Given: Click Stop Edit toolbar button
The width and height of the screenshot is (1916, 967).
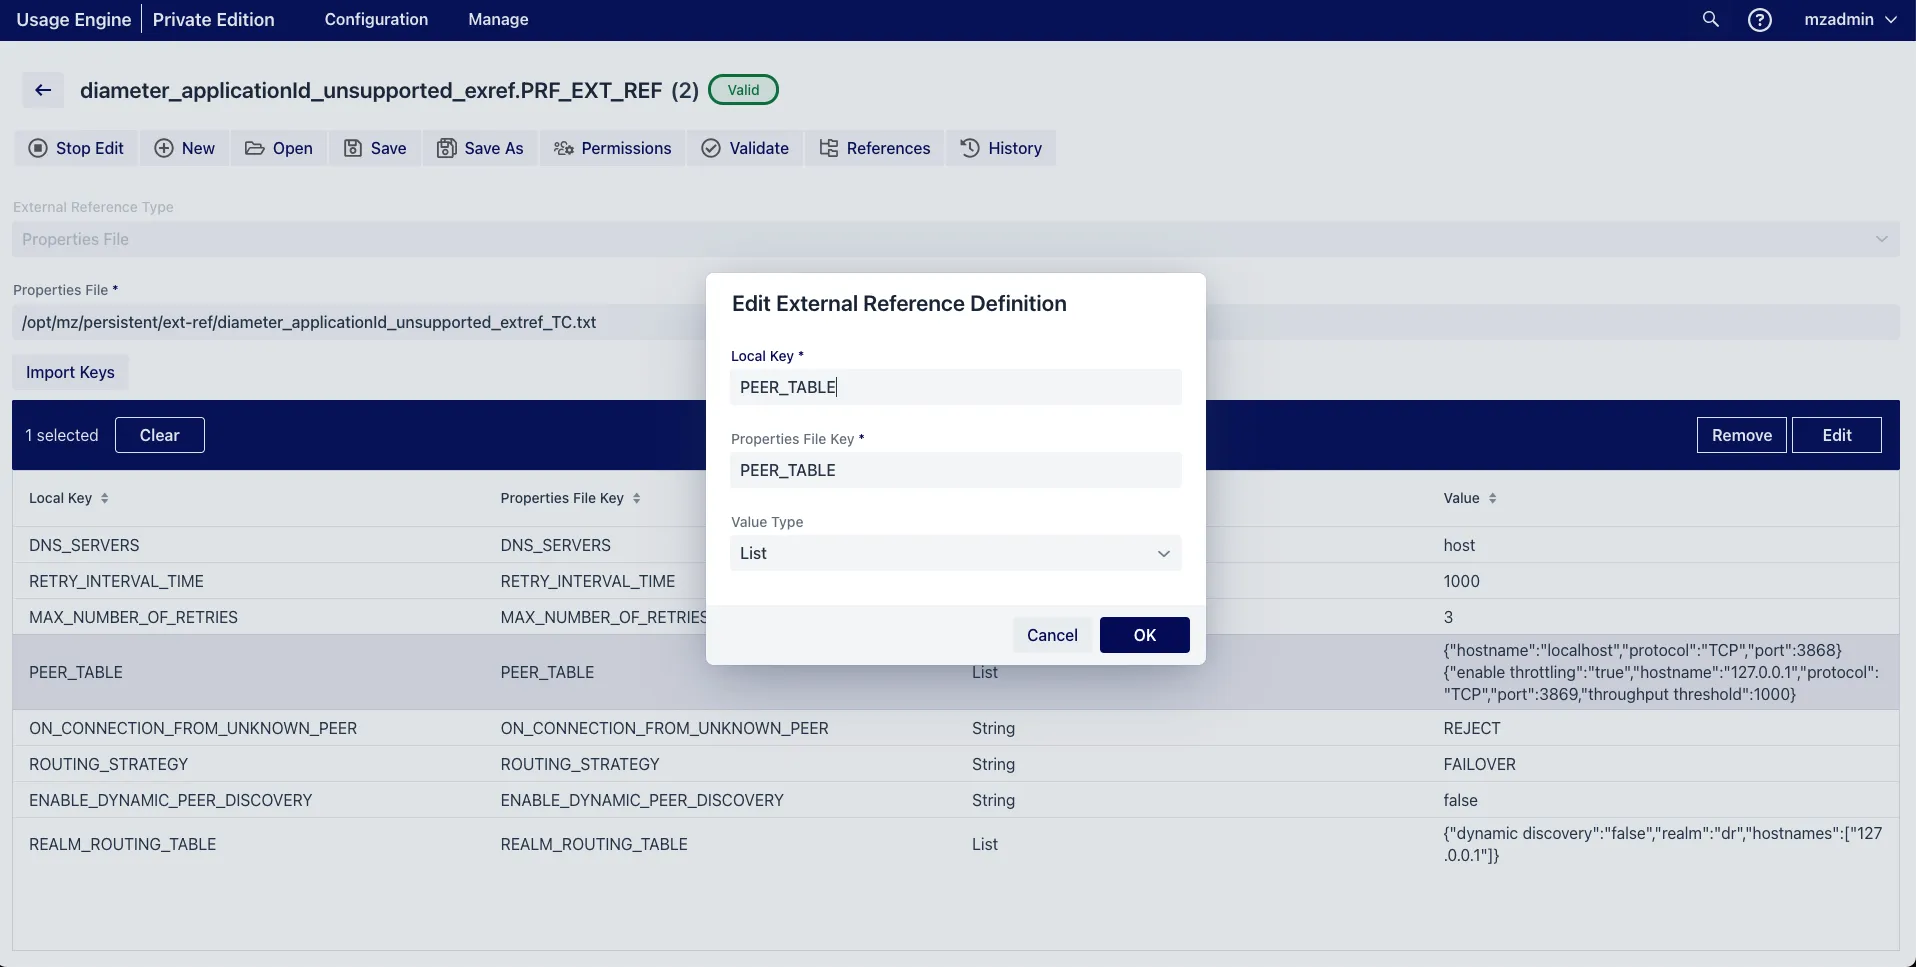Looking at the screenshot, I should point(77,148).
